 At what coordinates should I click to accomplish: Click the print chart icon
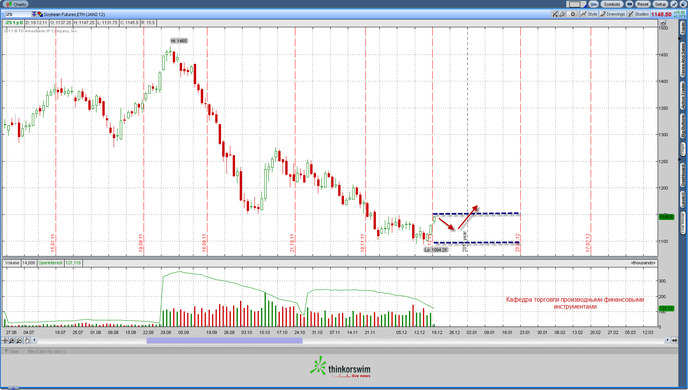click(x=562, y=14)
